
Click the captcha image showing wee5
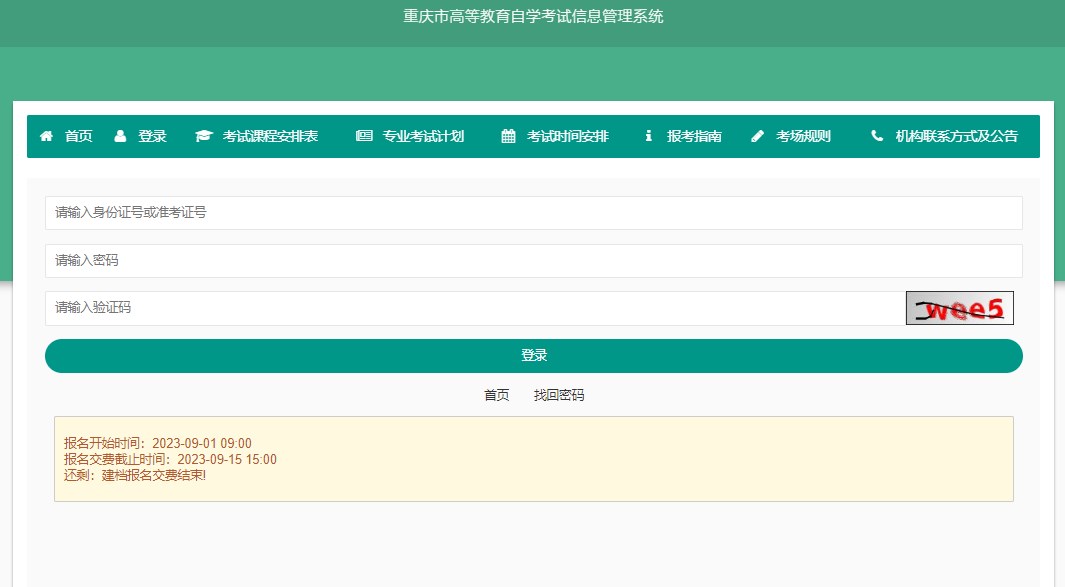[959, 307]
